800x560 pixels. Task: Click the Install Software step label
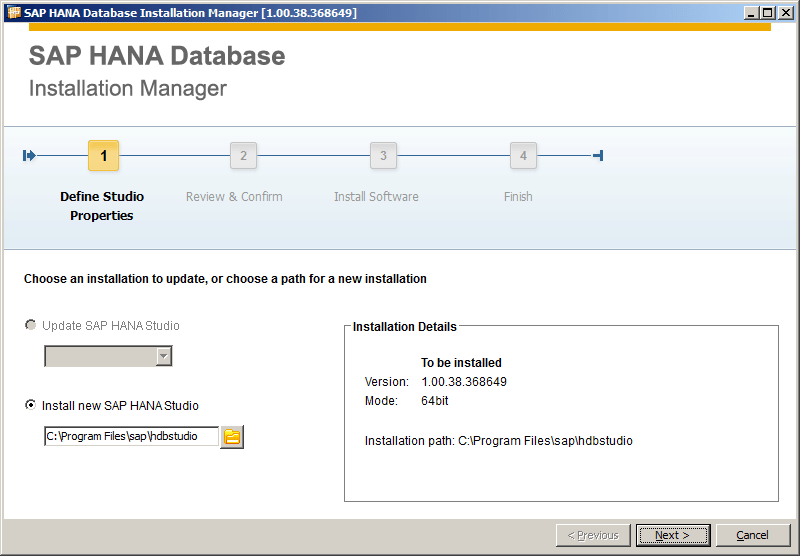coord(376,197)
